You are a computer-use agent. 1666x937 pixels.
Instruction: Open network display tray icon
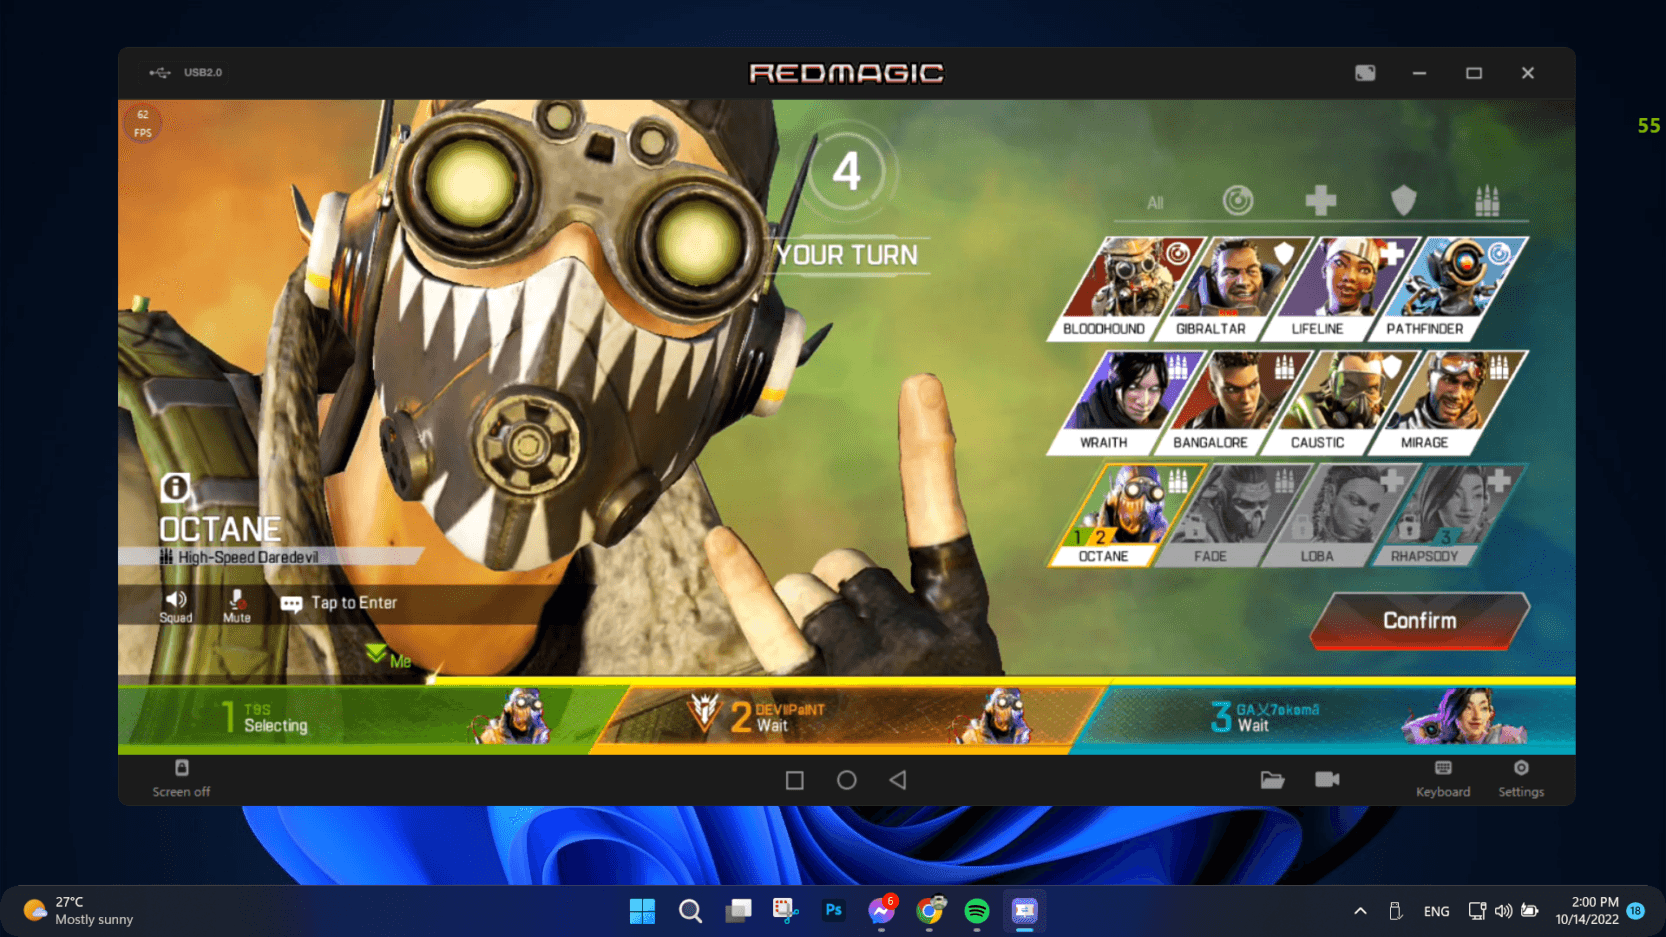(1476, 911)
